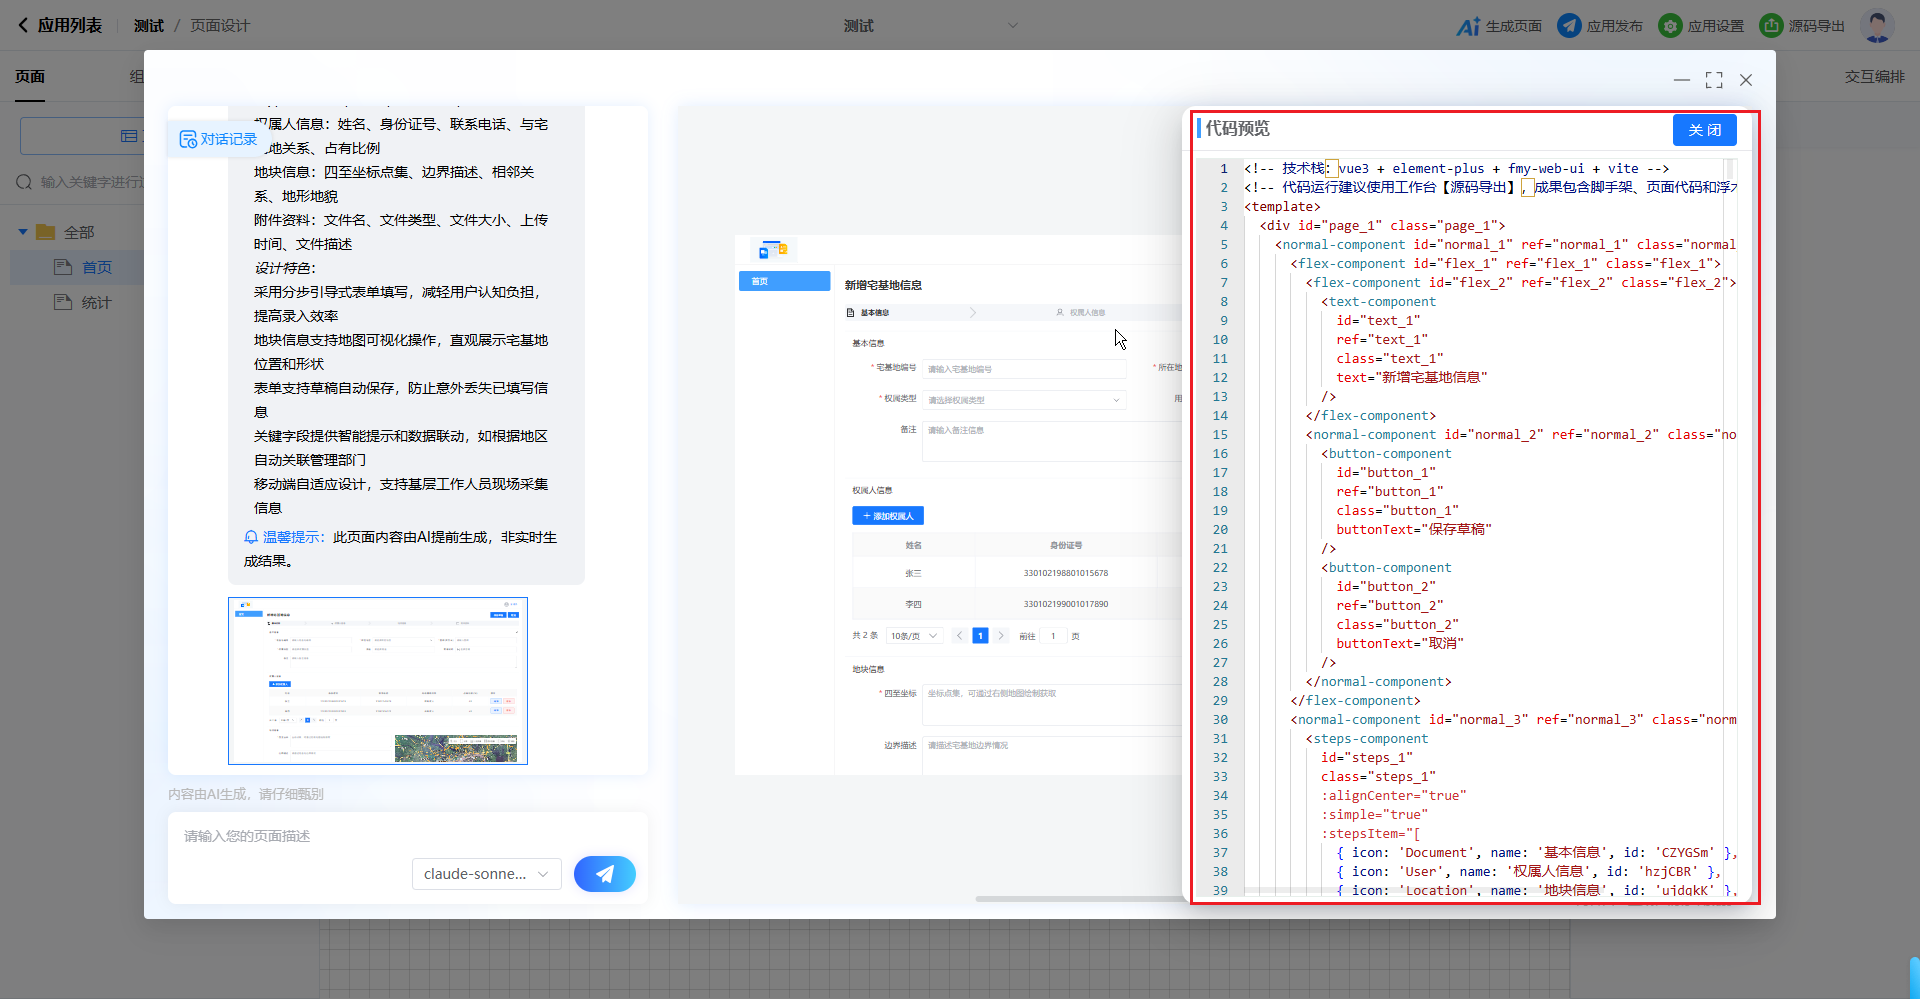
Task: Expand the 测试 dropdown in the top center
Action: pos(1012,26)
